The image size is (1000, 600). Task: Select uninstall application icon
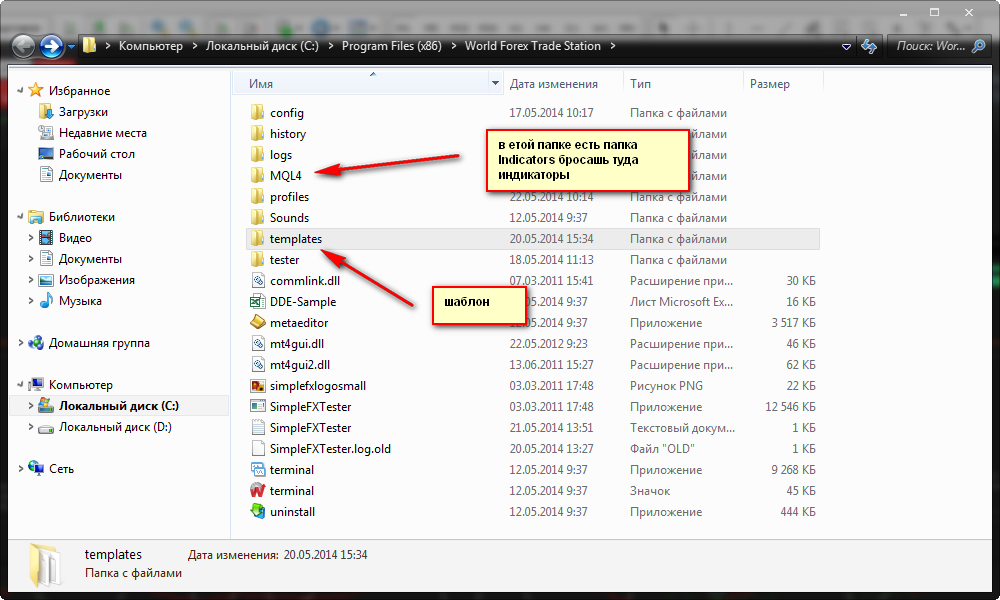(258, 512)
